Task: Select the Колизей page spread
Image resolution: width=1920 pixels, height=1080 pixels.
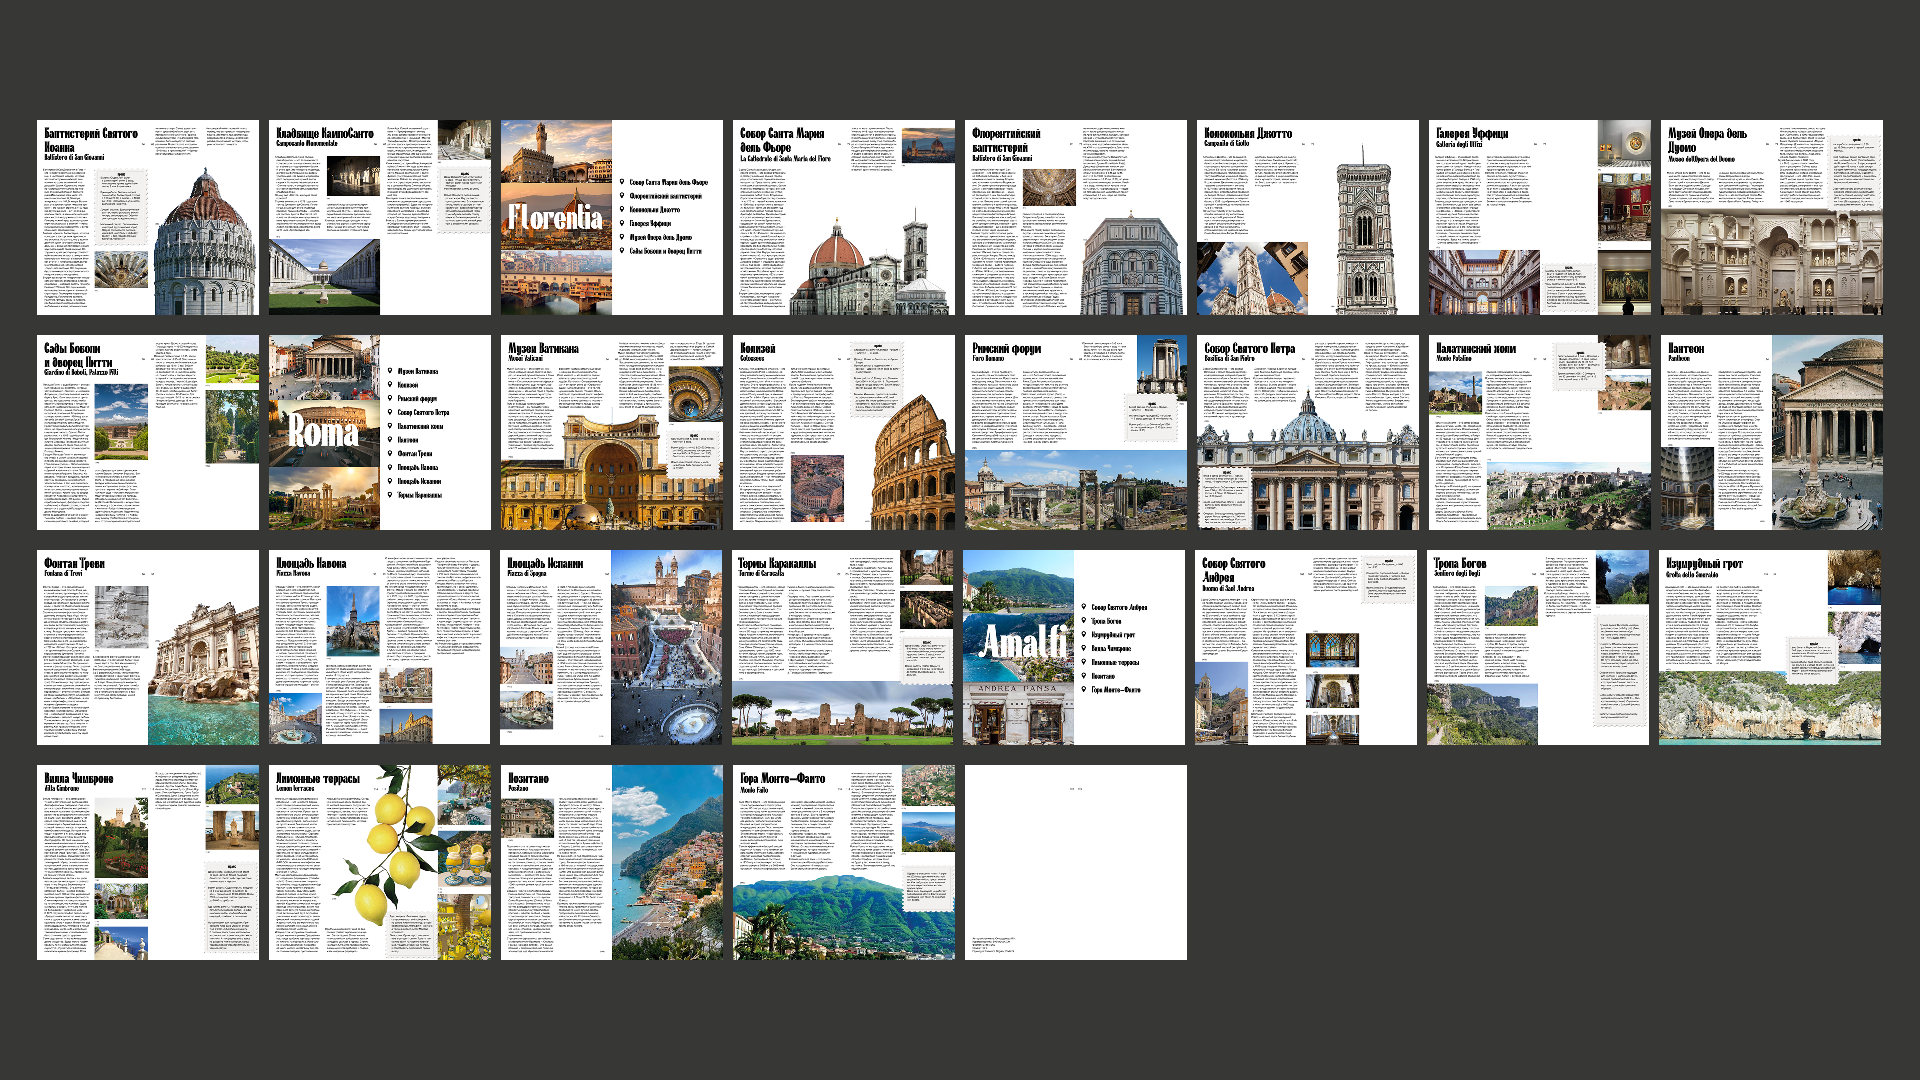Action: [844, 433]
